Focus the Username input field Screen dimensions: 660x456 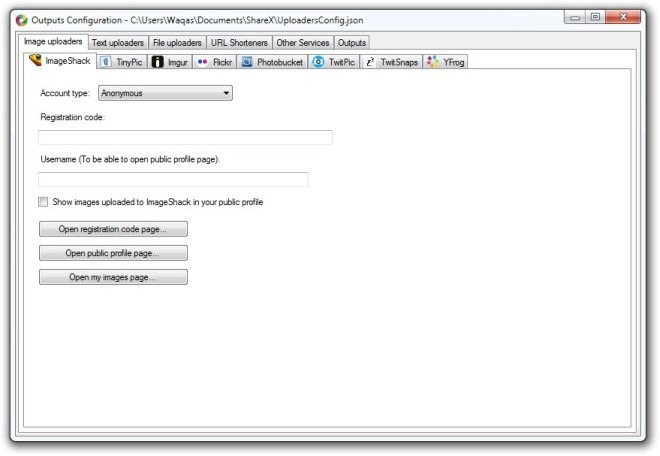[173, 179]
